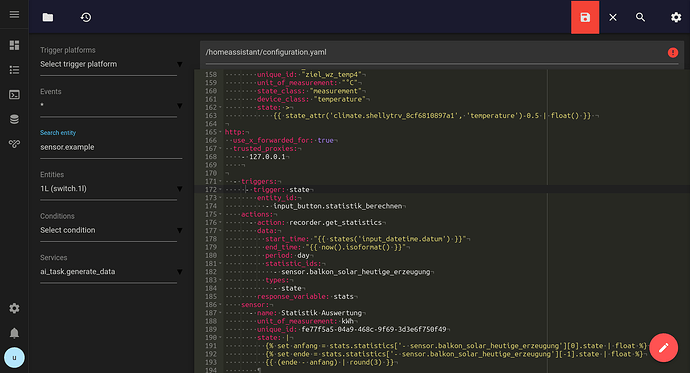Open the database stack icon in sidebar
Screen dimensions: 690x373
pos(14,119)
